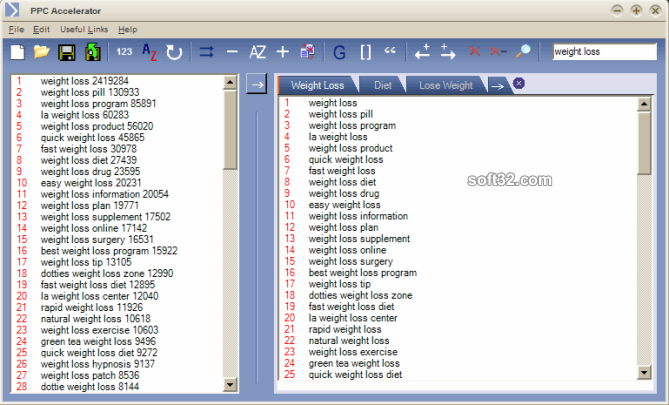
Task: Click the copy documents toolbar icon
Action: 307,52
